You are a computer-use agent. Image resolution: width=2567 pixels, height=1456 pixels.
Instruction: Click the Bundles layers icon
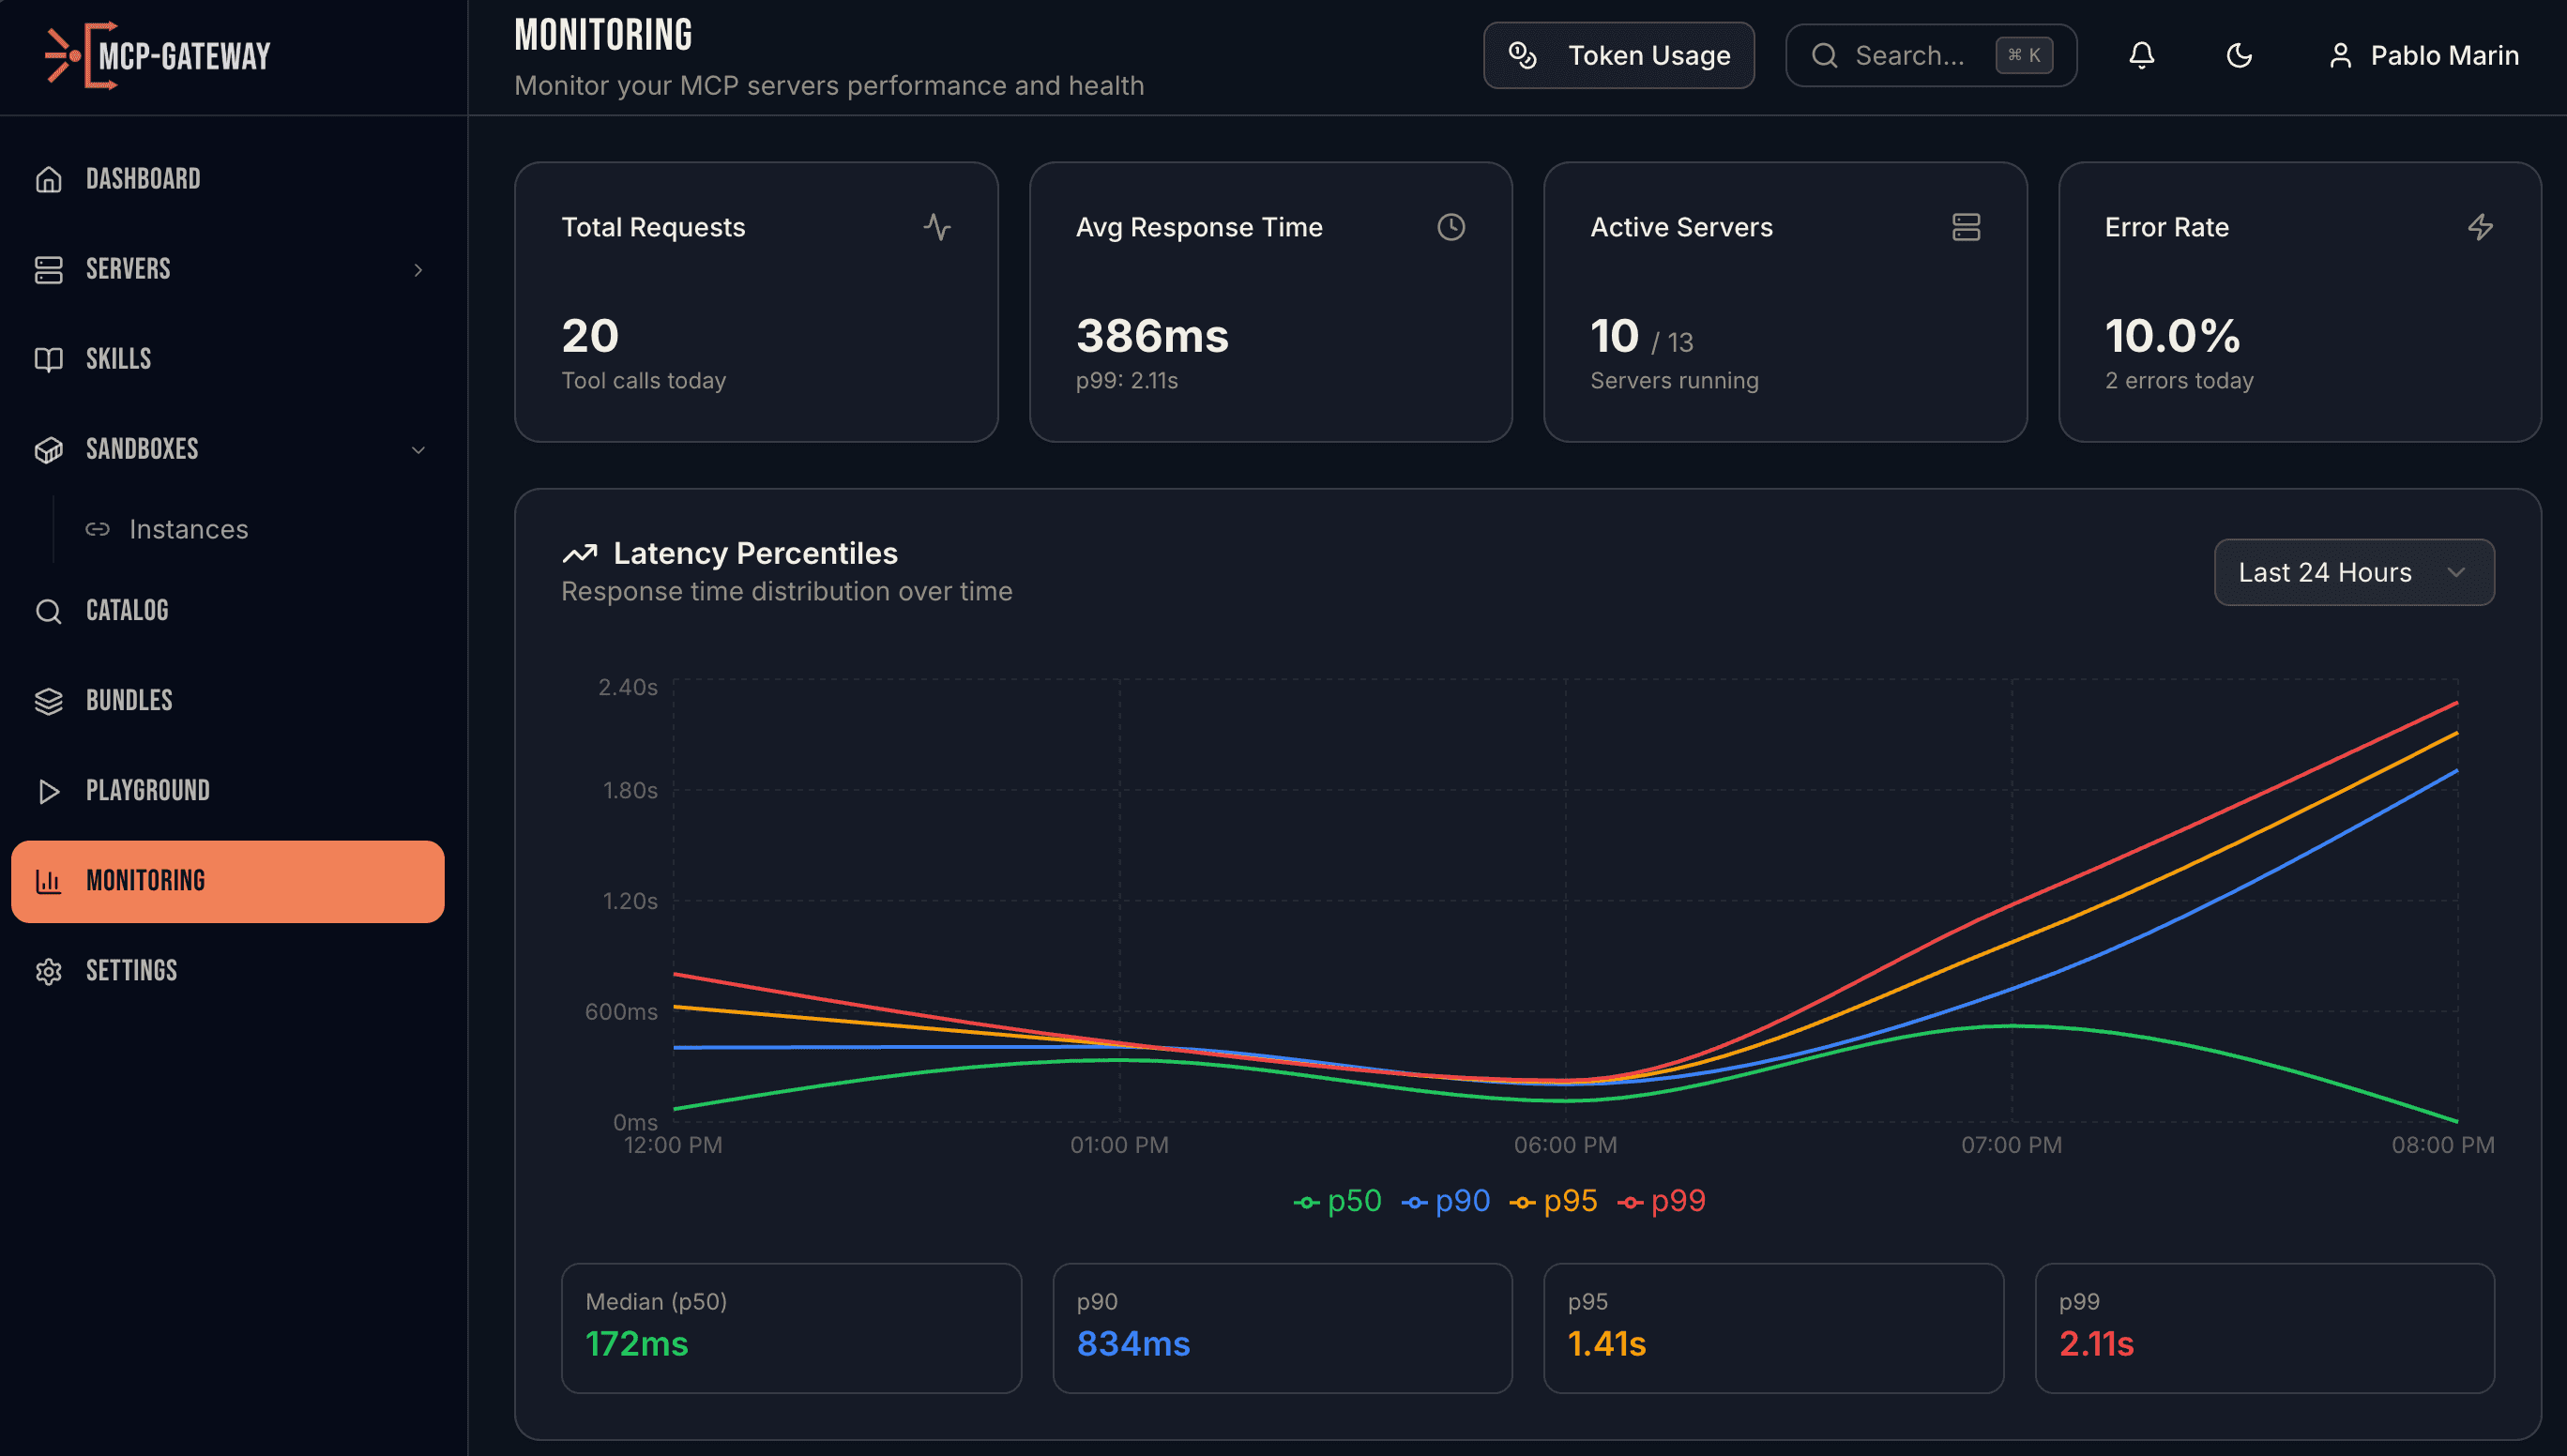tap(48, 700)
